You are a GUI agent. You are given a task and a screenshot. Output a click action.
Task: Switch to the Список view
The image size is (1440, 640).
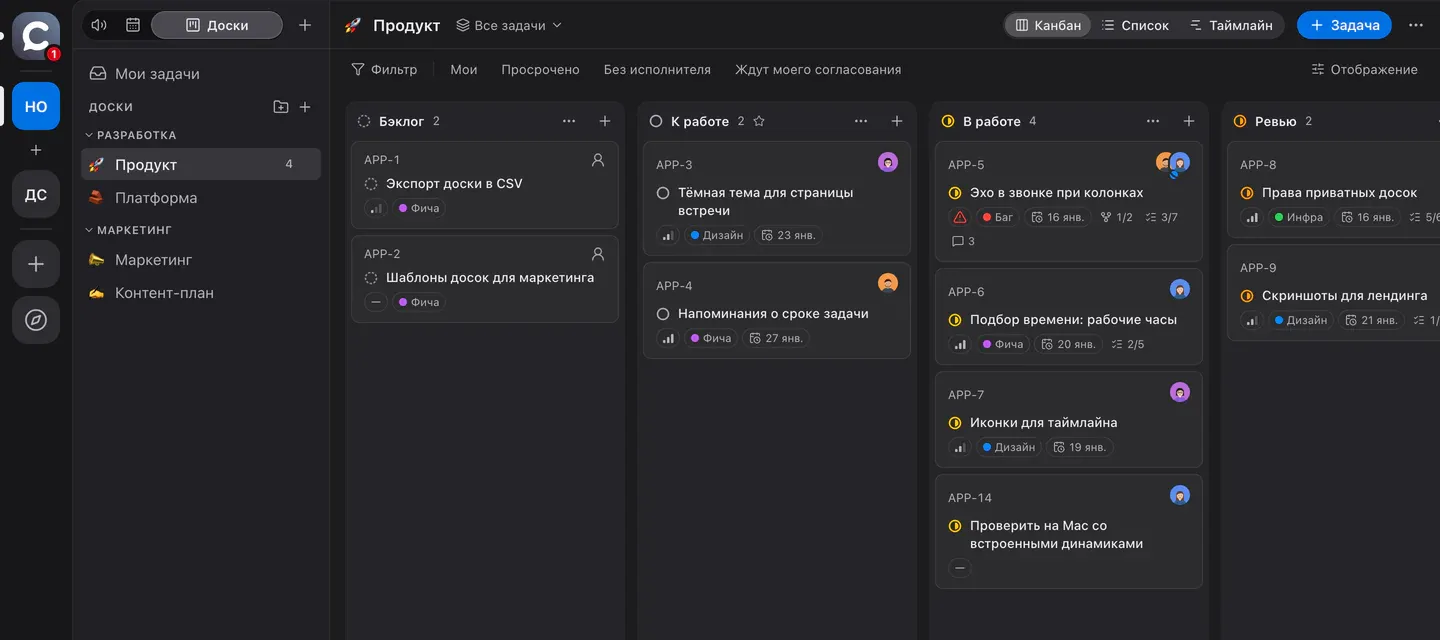click(x=1135, y=25)
